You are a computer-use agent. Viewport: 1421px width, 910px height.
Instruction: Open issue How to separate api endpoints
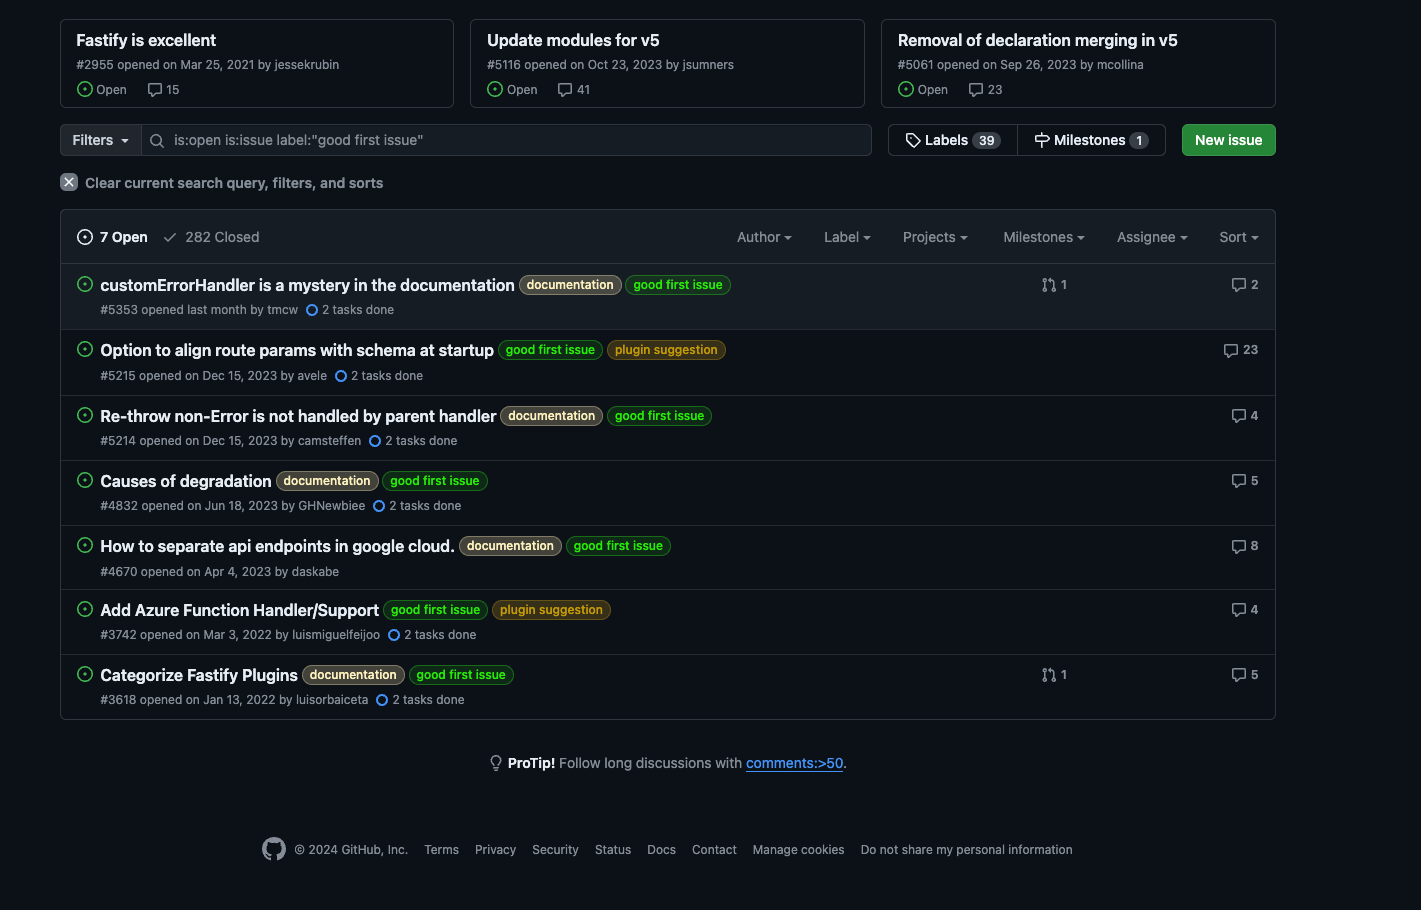277,546
